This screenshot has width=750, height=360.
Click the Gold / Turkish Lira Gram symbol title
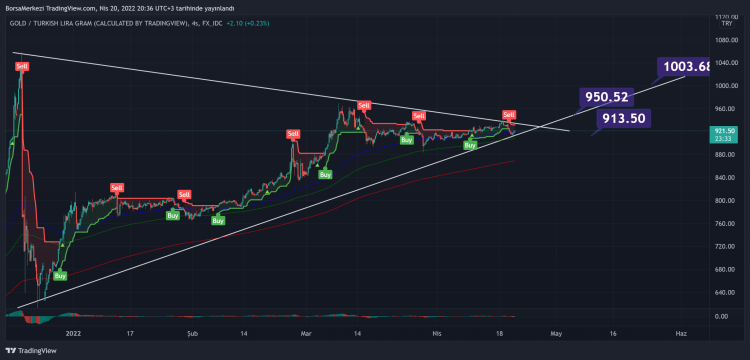[98, 23]
